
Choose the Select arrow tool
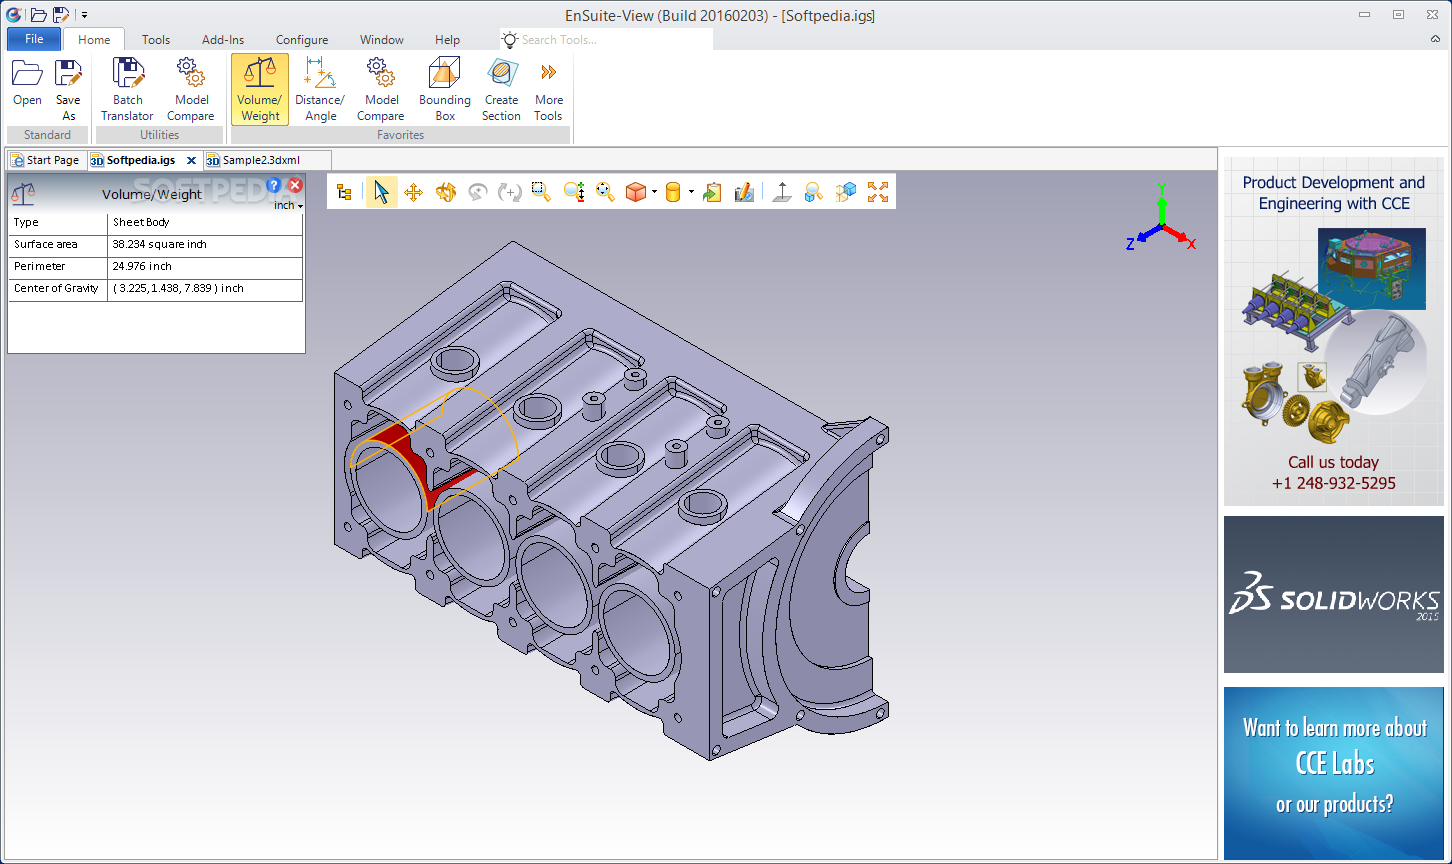coord(381,192)
